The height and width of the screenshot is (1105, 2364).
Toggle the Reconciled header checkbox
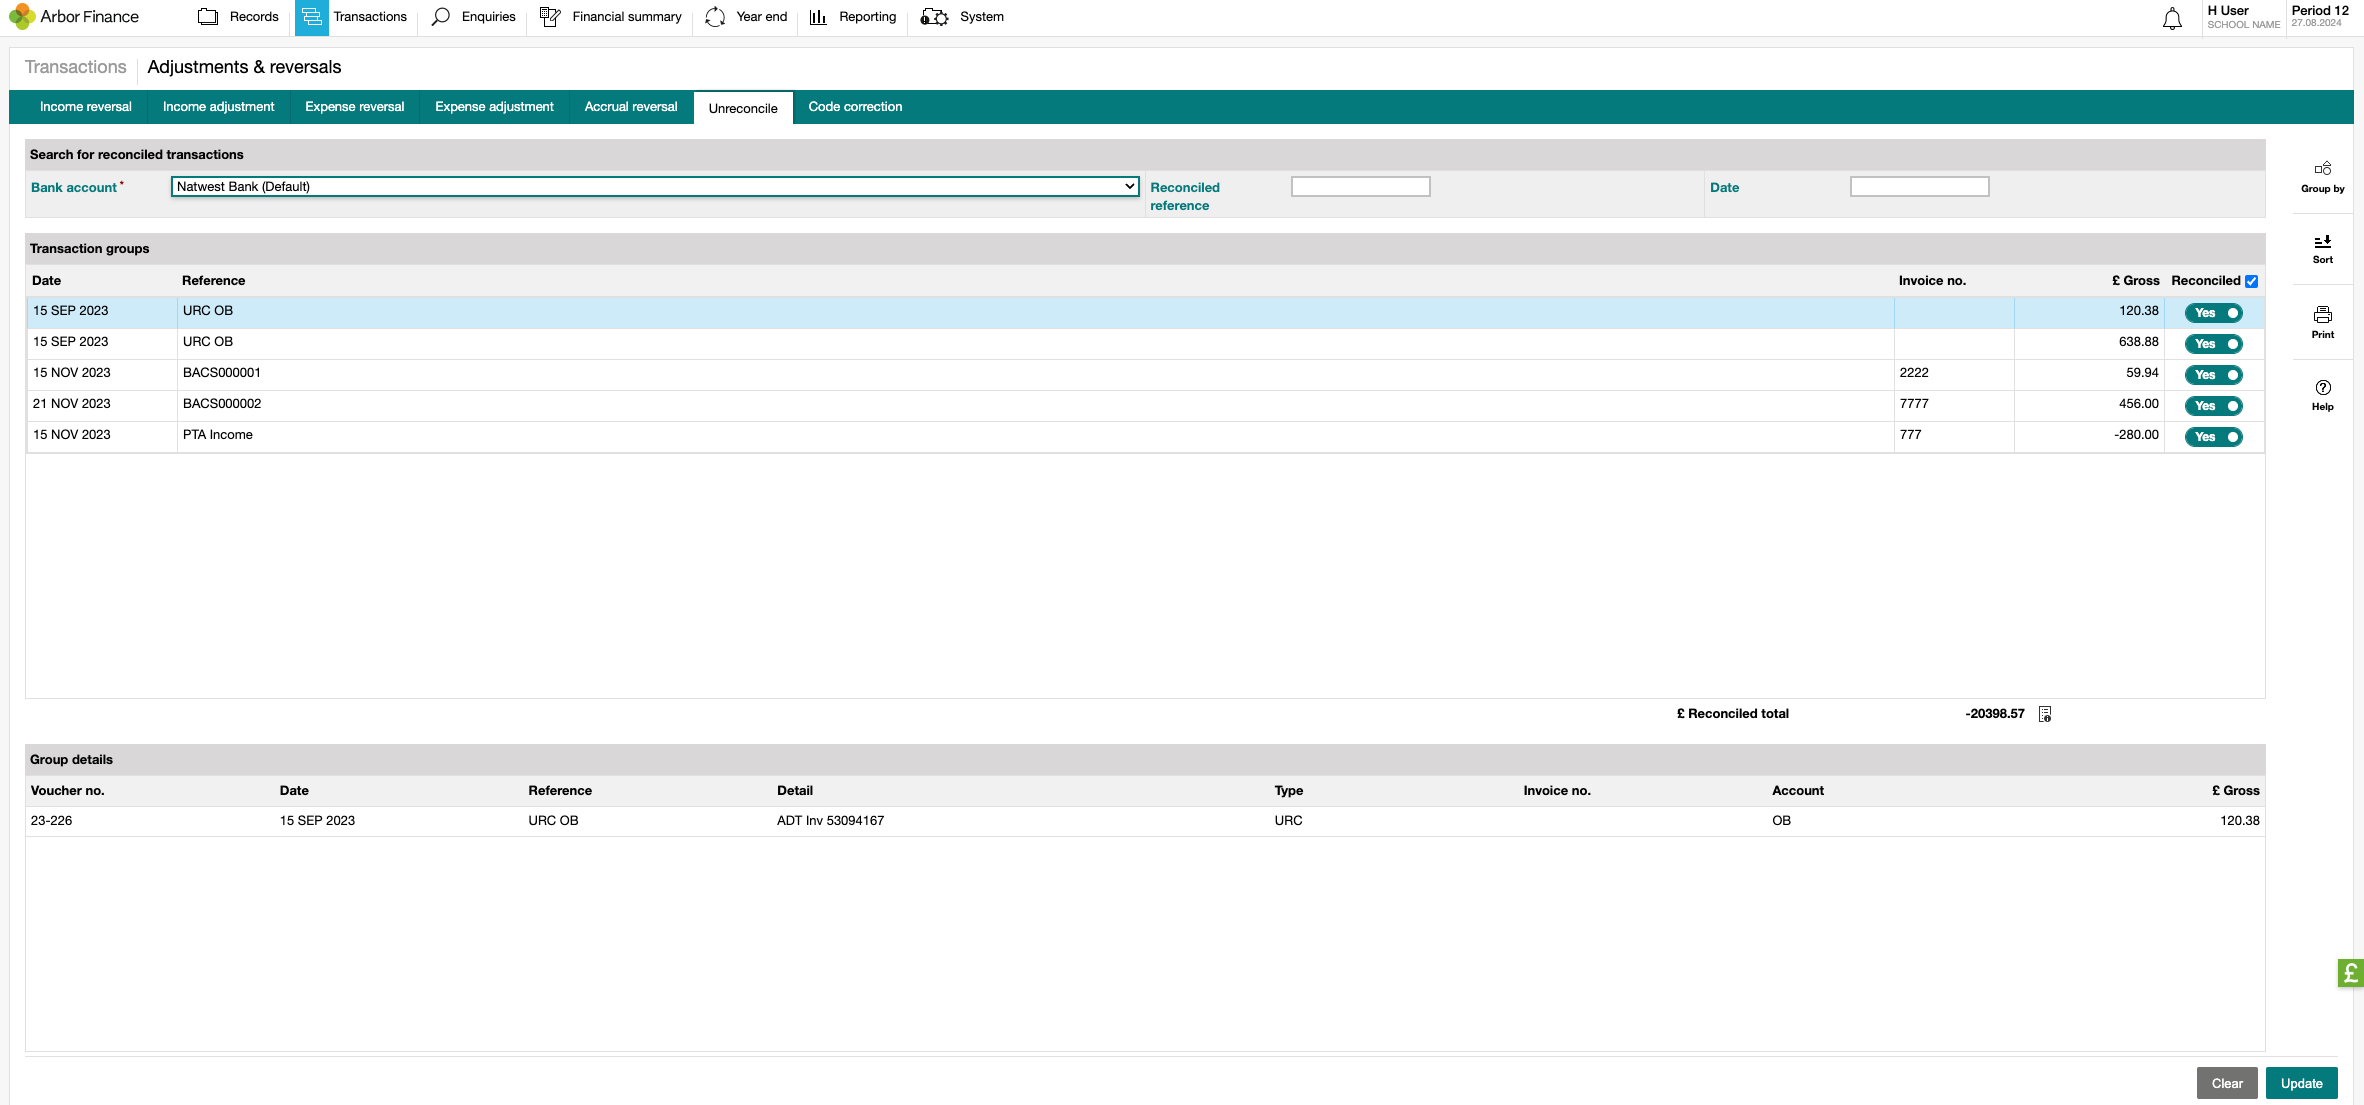[2251, 281]
